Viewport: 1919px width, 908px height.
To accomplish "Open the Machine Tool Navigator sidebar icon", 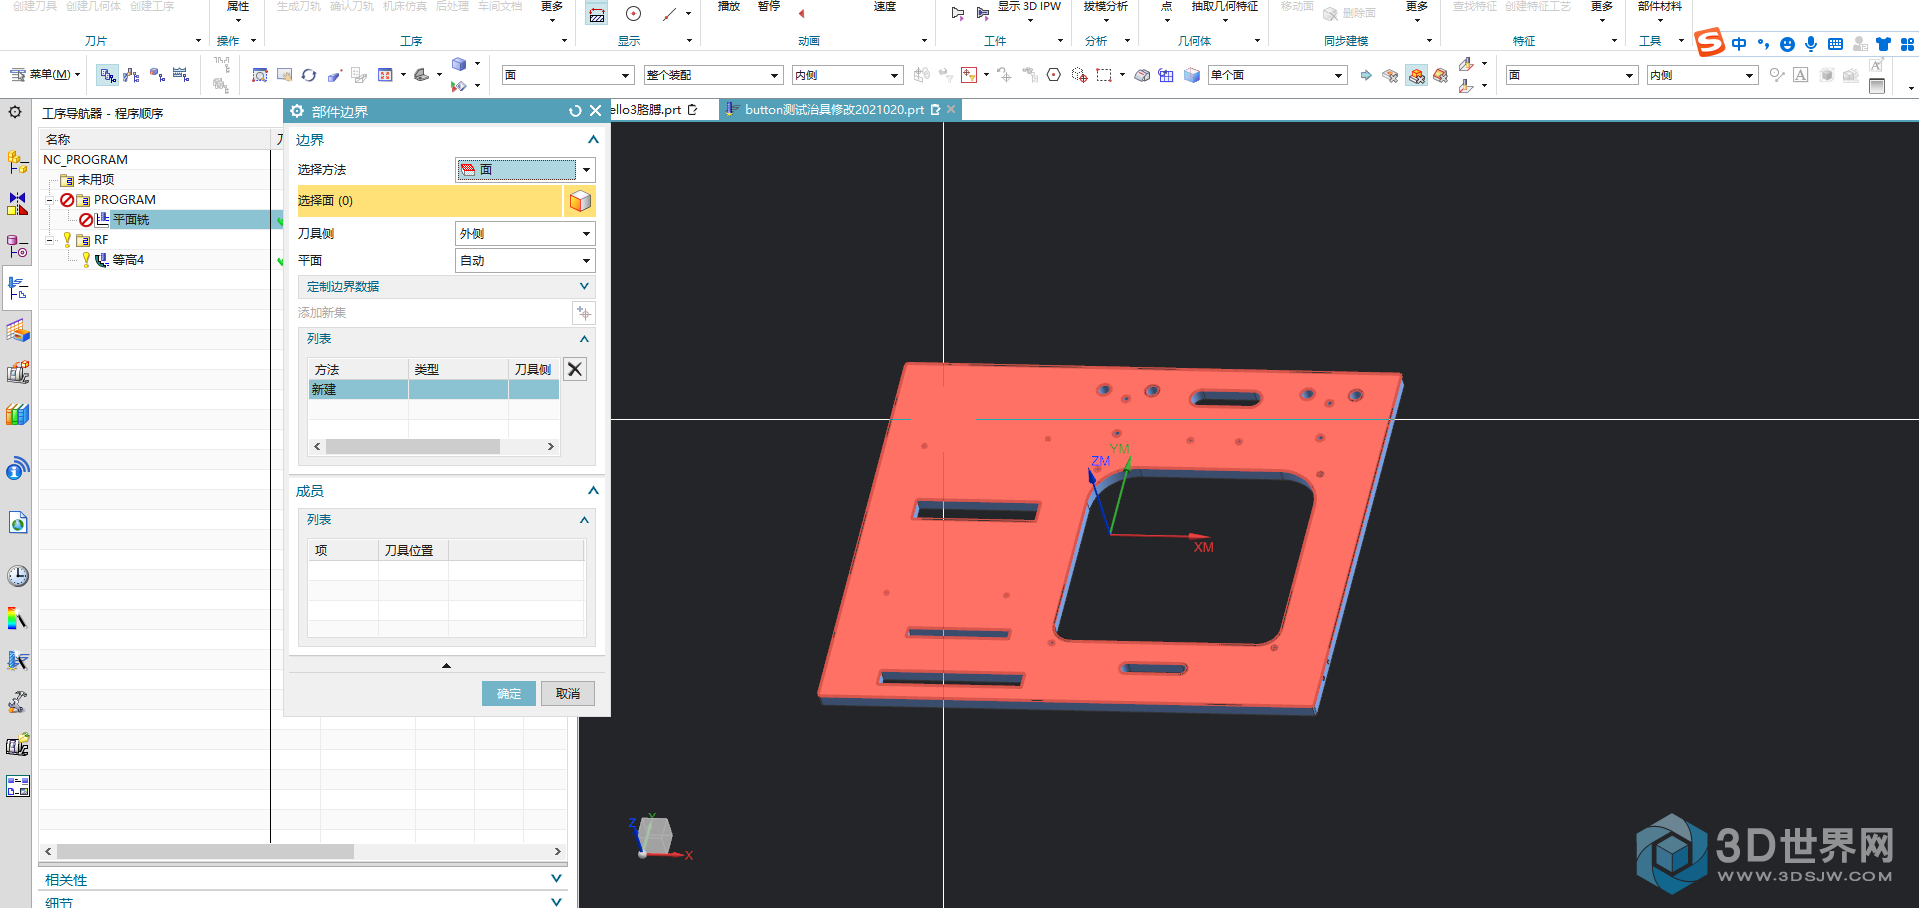I will click(17, 372).
